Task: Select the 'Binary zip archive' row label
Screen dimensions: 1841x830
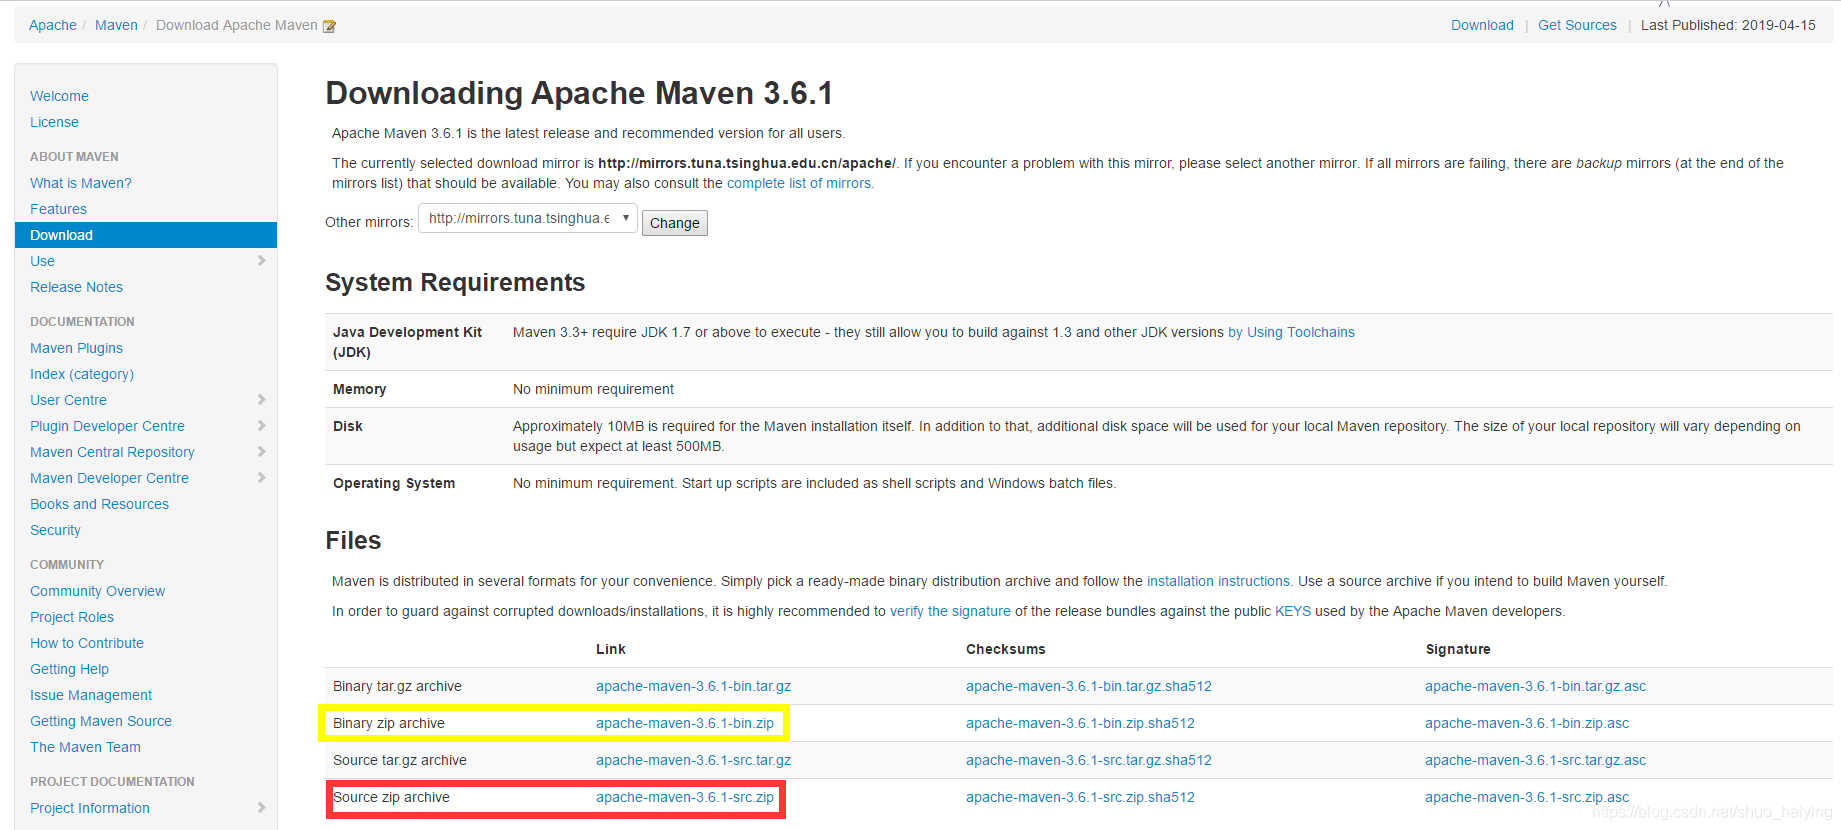Action: tap(389, 723)
